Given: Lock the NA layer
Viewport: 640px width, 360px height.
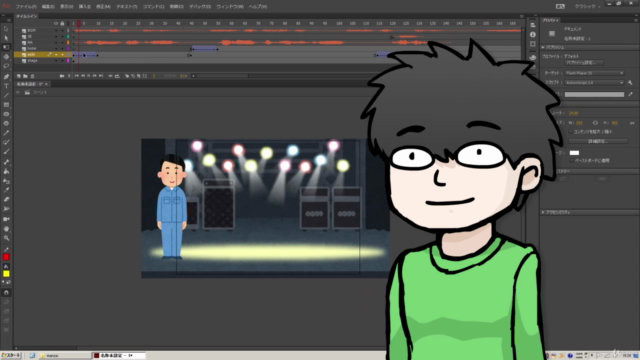Looking at the screenshot, I should (62, 42).
